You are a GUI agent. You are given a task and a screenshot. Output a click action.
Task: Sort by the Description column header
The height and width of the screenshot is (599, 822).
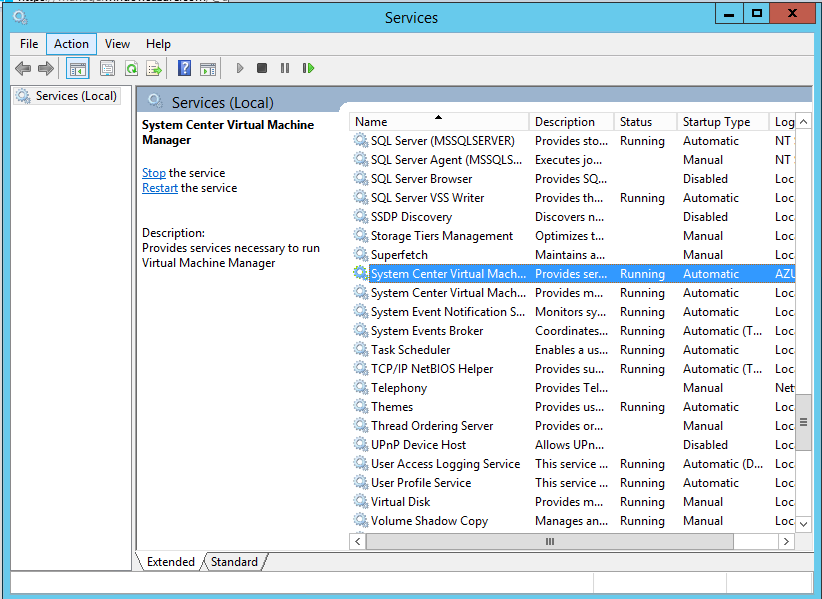571,122
